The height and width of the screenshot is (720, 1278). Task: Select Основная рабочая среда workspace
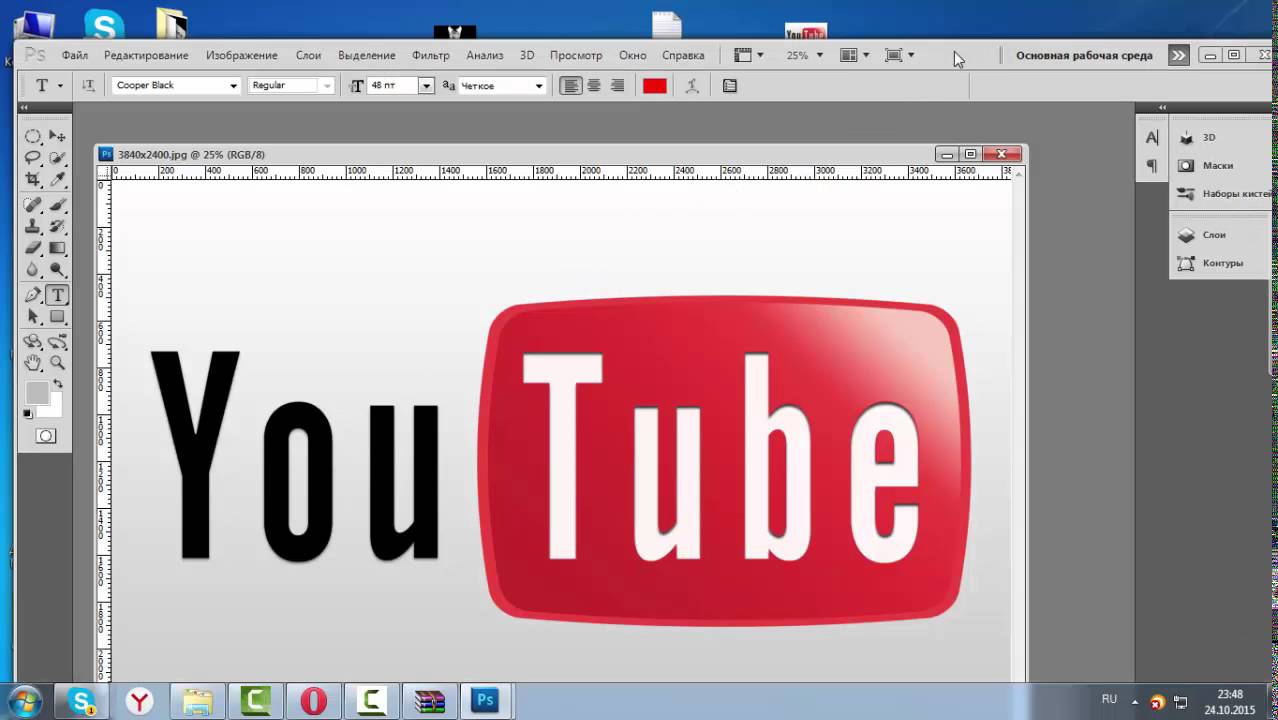coord(1084,55)
